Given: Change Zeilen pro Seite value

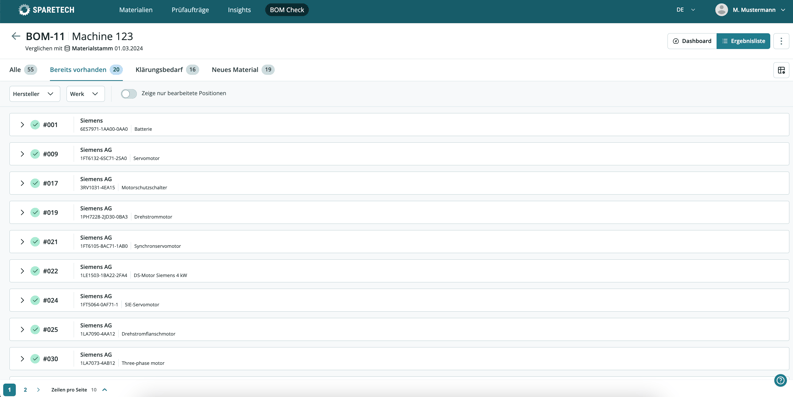Looking at the screenshot, I should 99,390.
